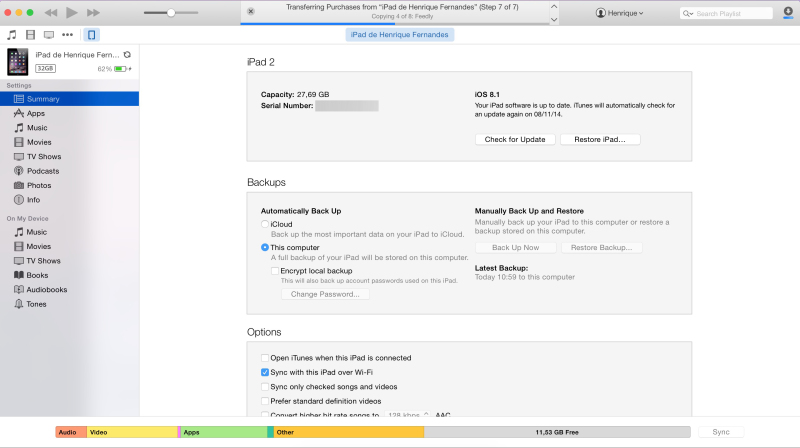
Task: Select the iPad device icon in toolbar
Action: coord(91,35)
